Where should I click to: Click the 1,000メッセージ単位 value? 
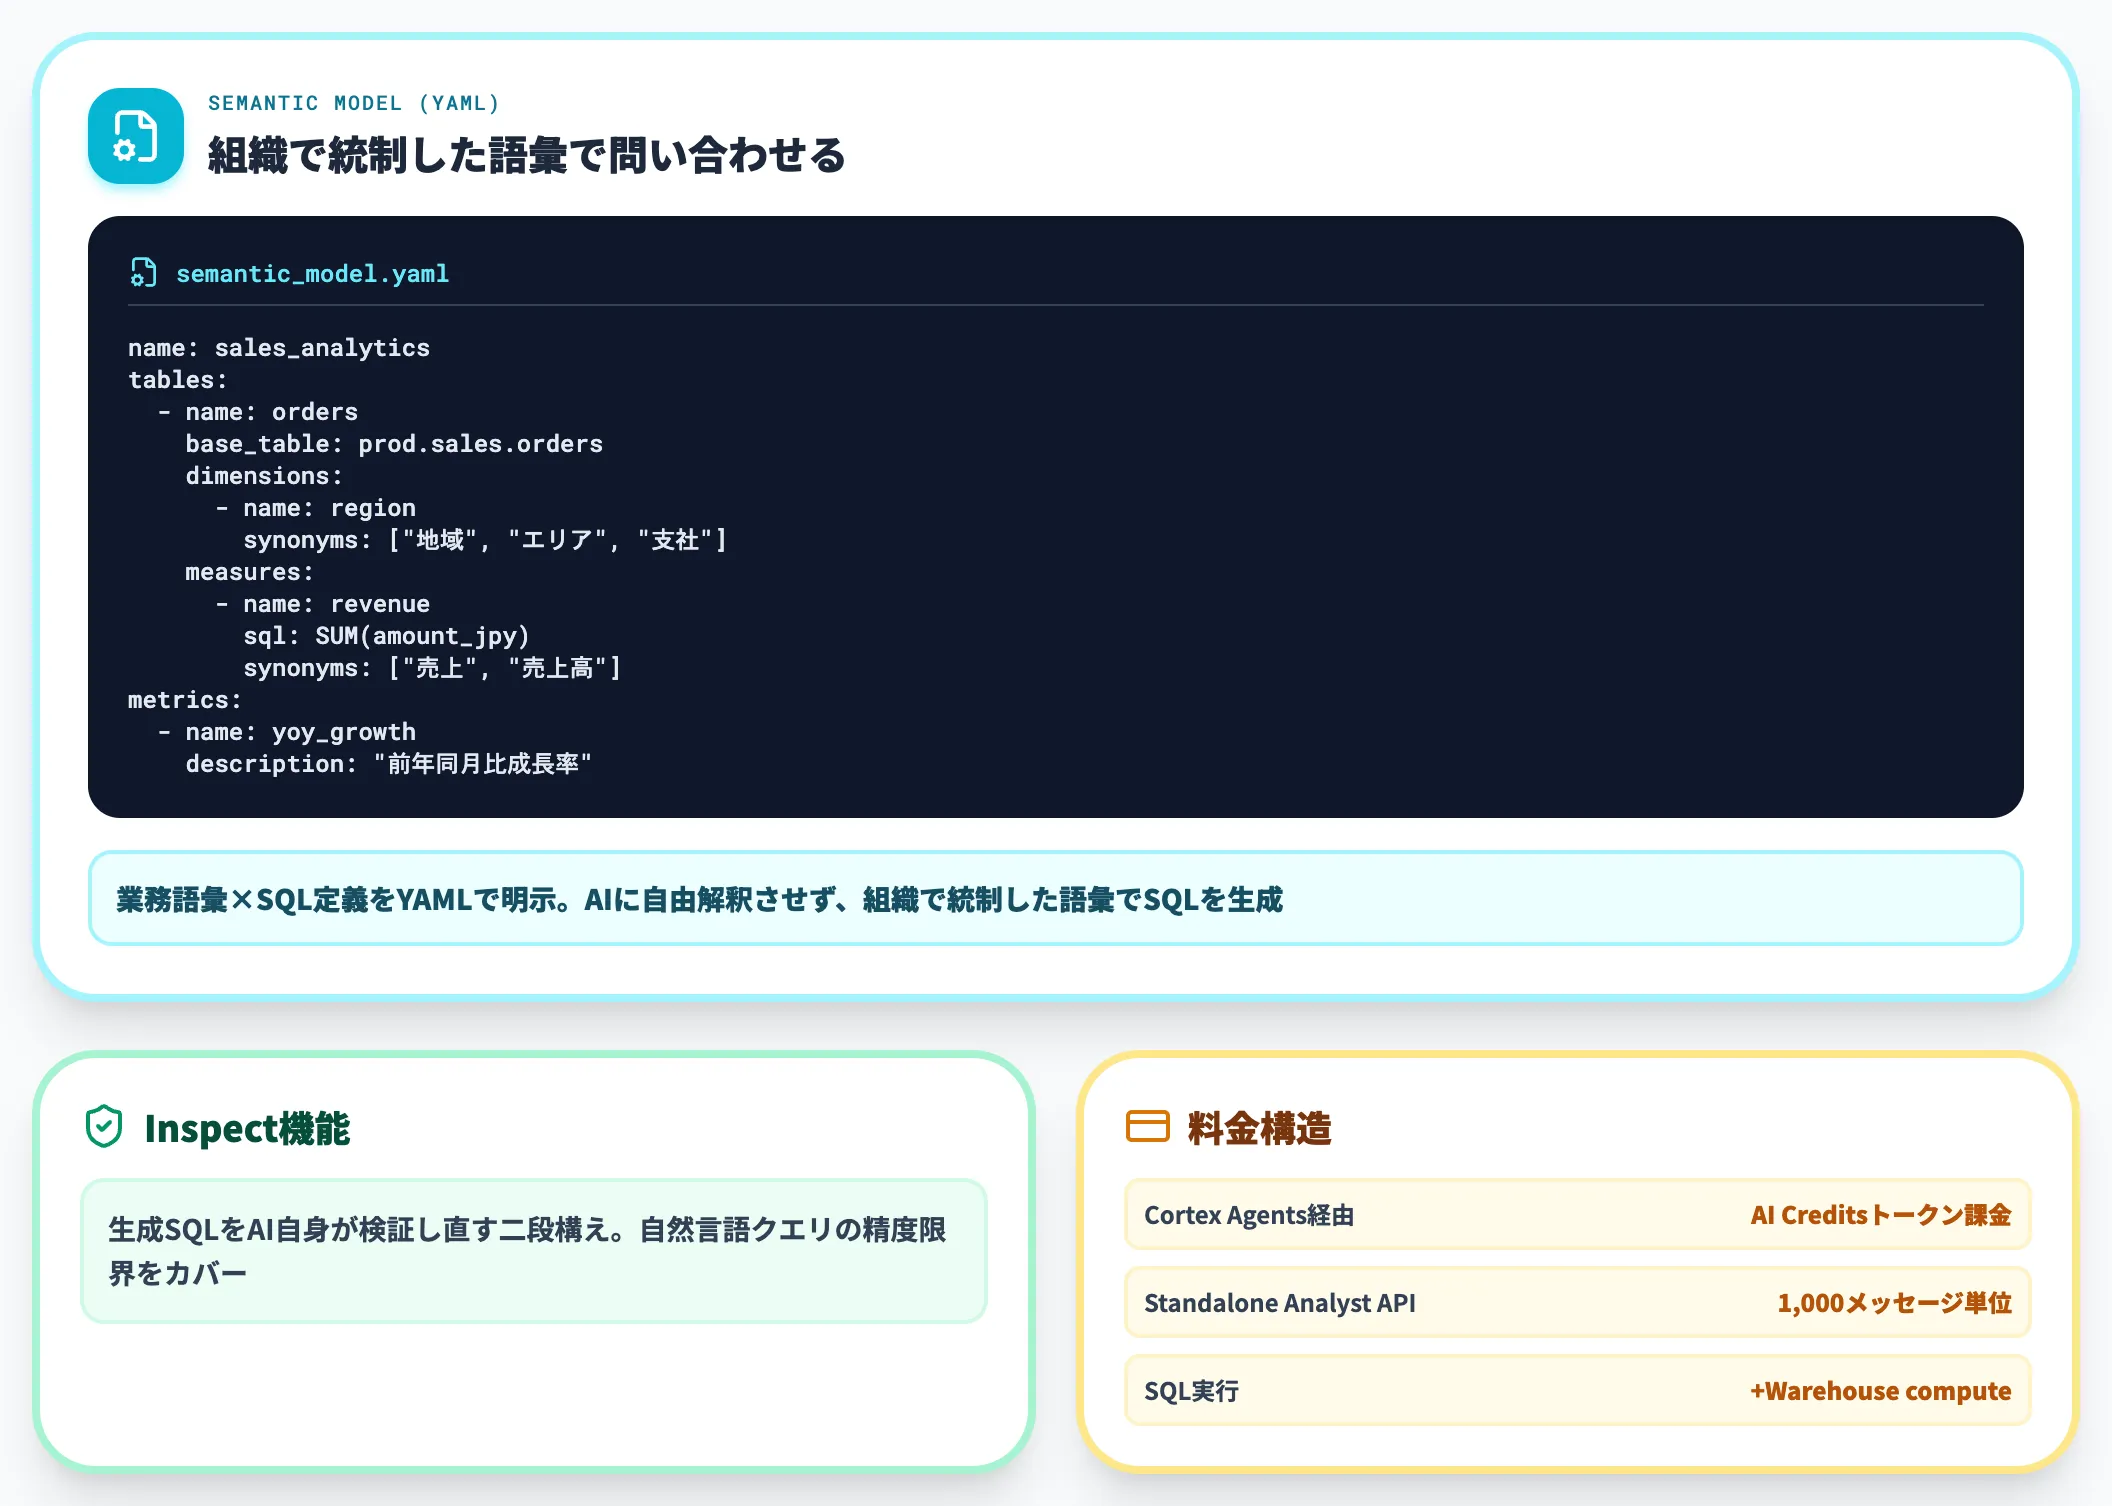pos(1894,1302)
